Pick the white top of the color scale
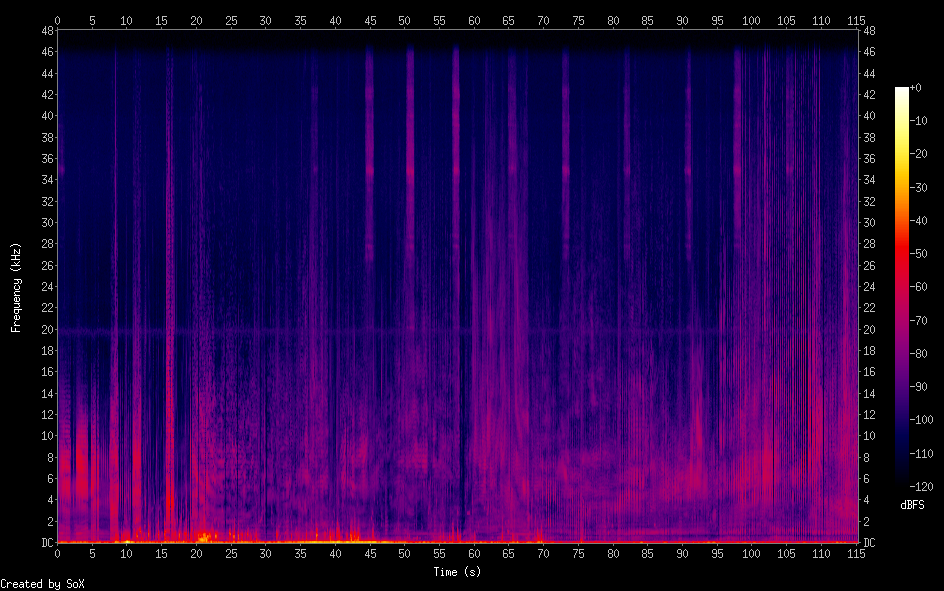The image size is (944, 591). coord(902,91)
